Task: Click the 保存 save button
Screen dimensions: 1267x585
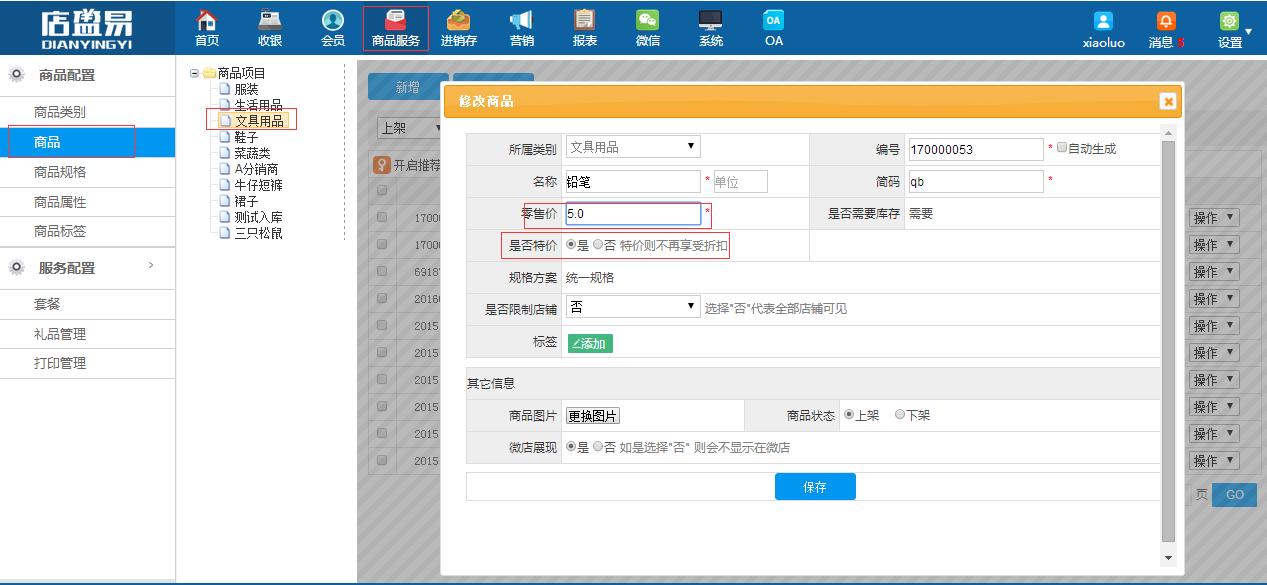Action: tap(815, 487)
